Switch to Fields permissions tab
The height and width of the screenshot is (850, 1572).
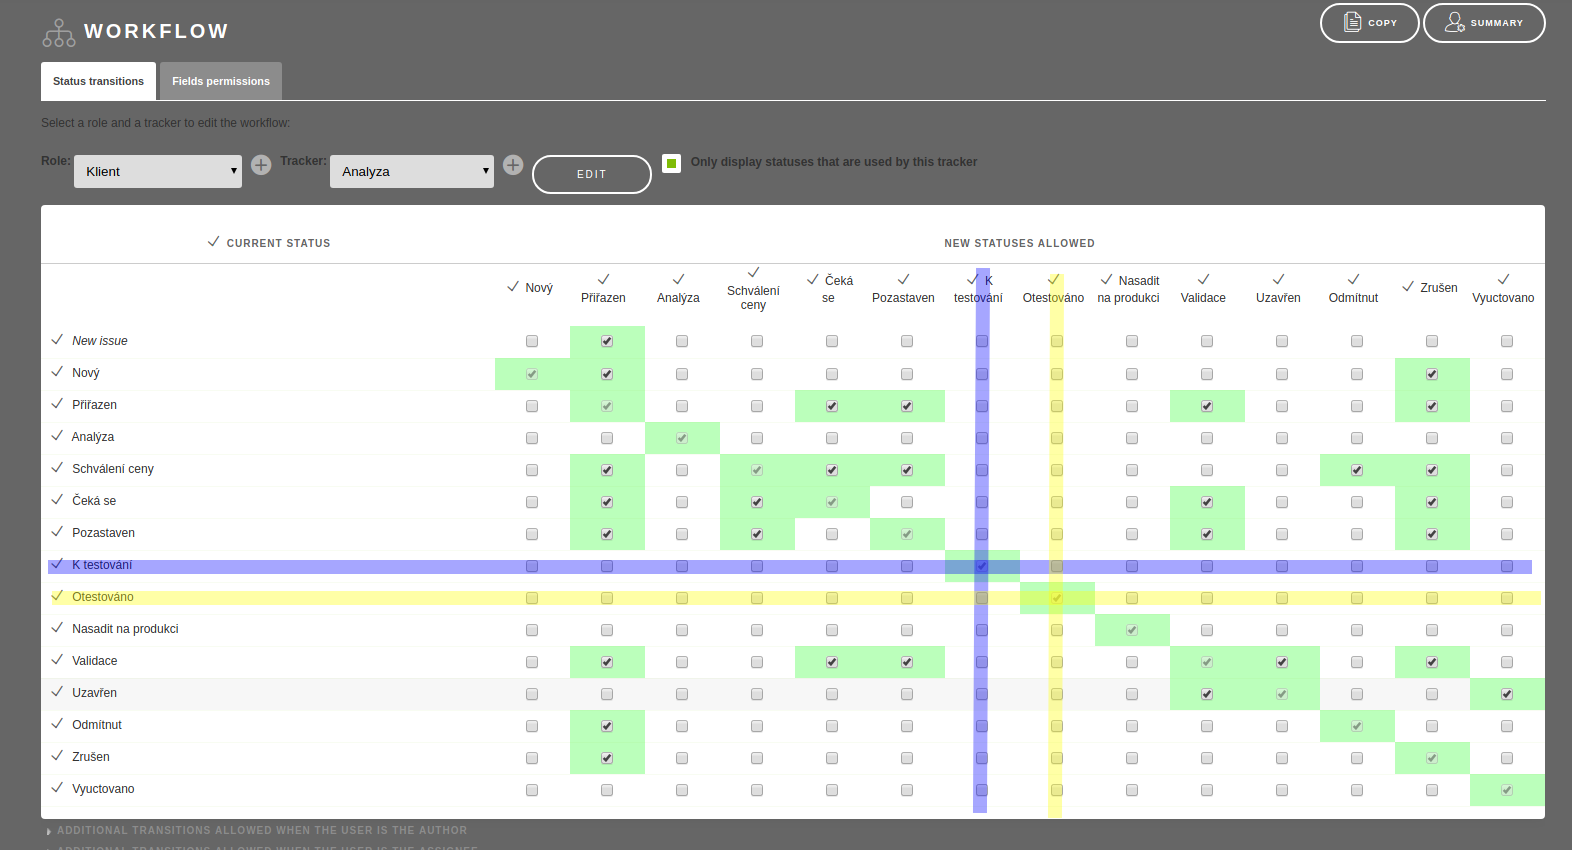[x=221, y=81]
